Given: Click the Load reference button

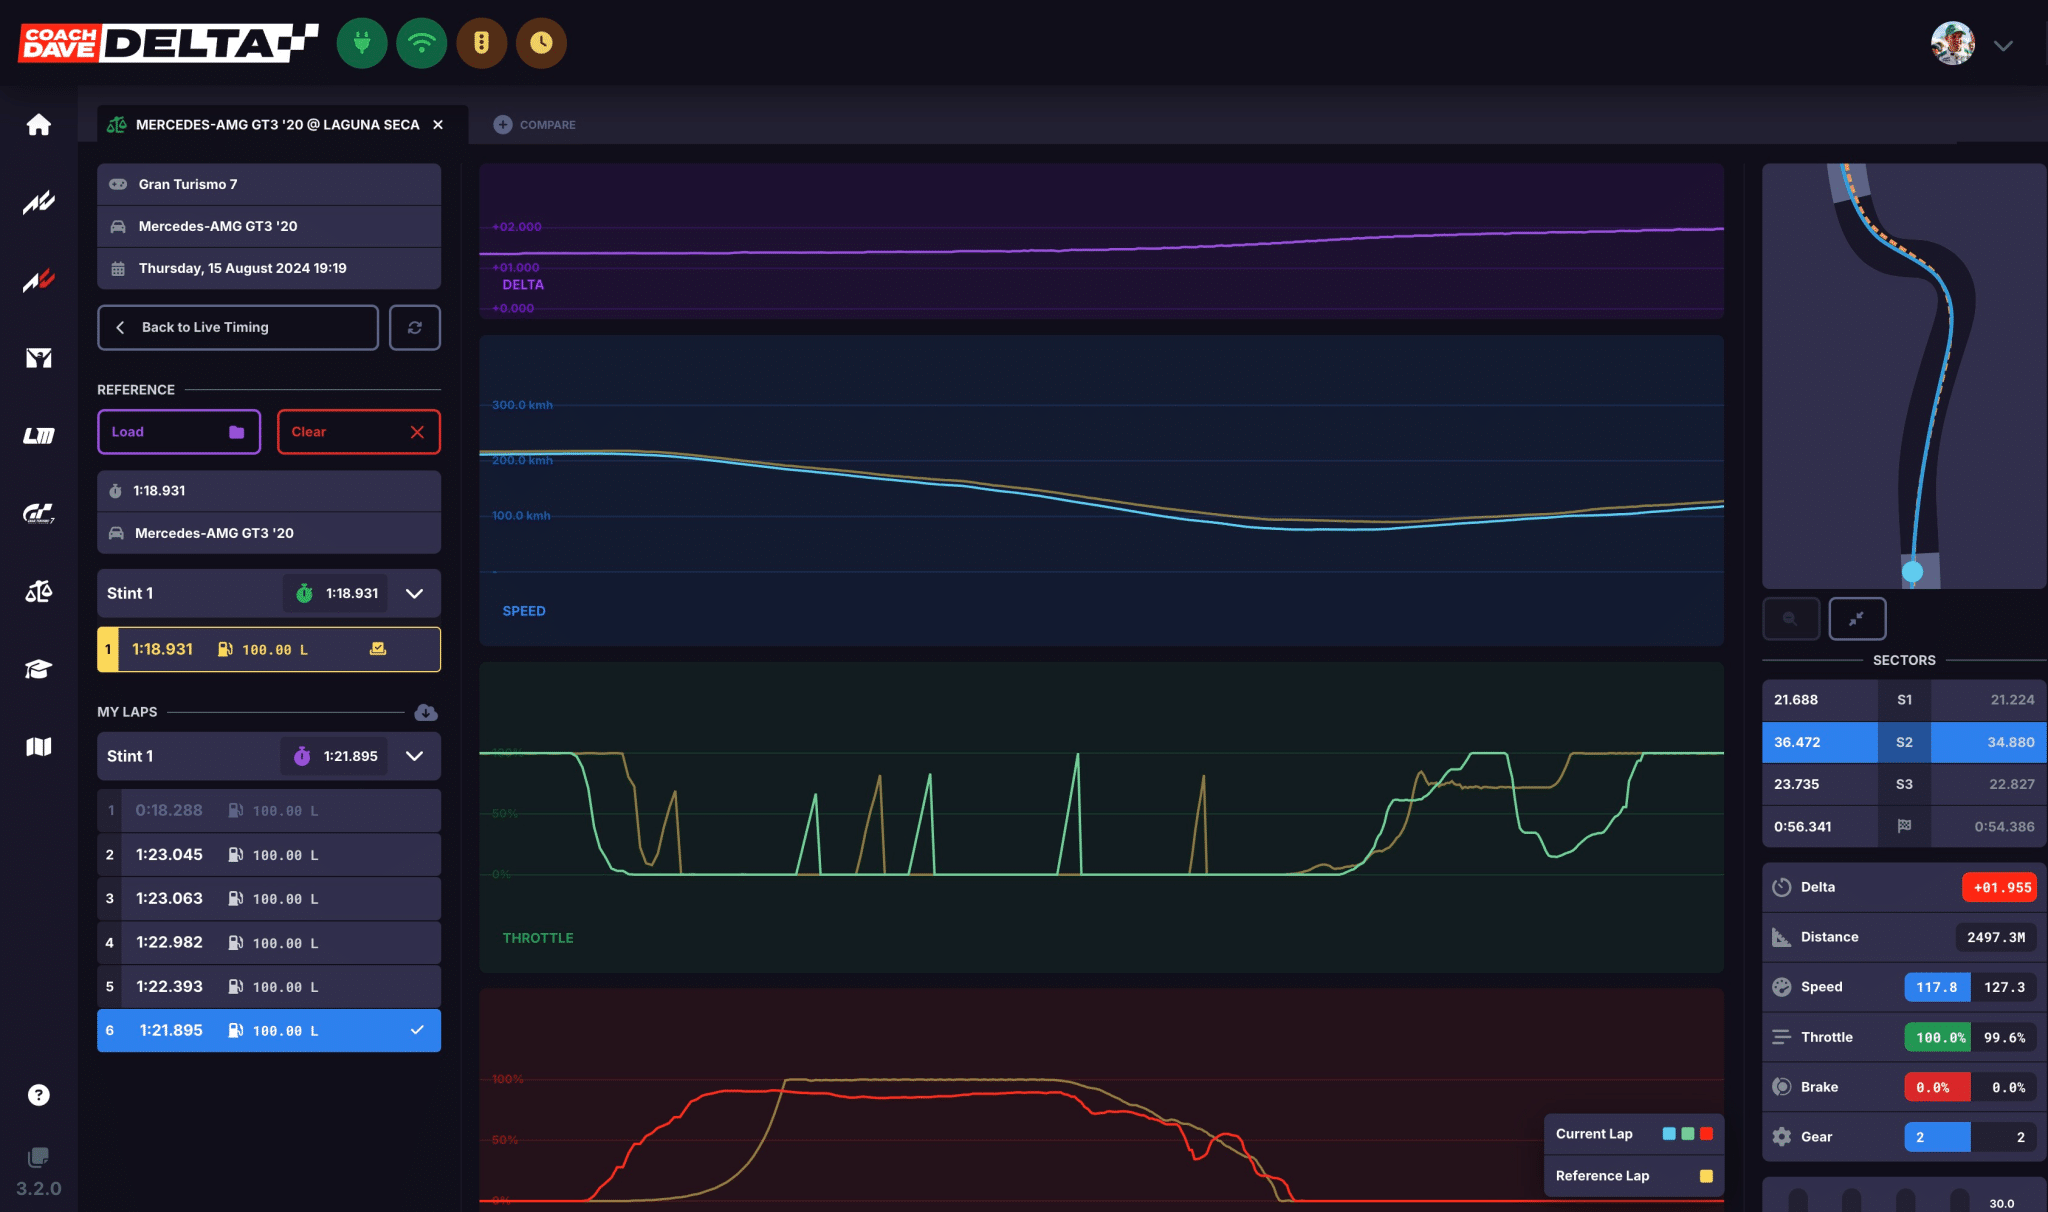Looking at the screenshot, I should [179, 432].
